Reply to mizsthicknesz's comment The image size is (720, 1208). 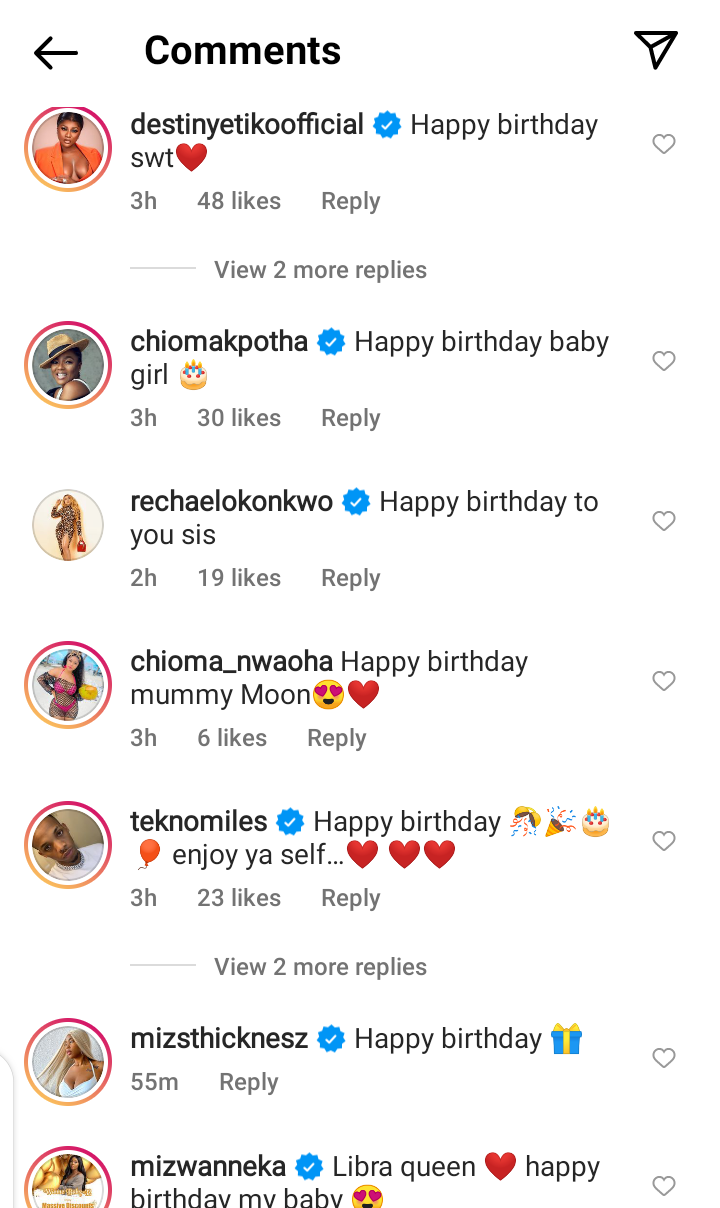tap(248, 1082)
